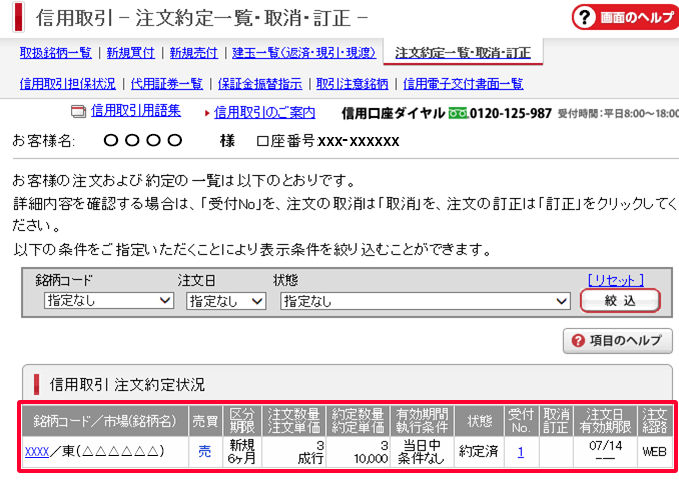The width and height of the screenshot is (679, 491).
Task: Click the 当日中 条件なし cell
Action: 421,452
